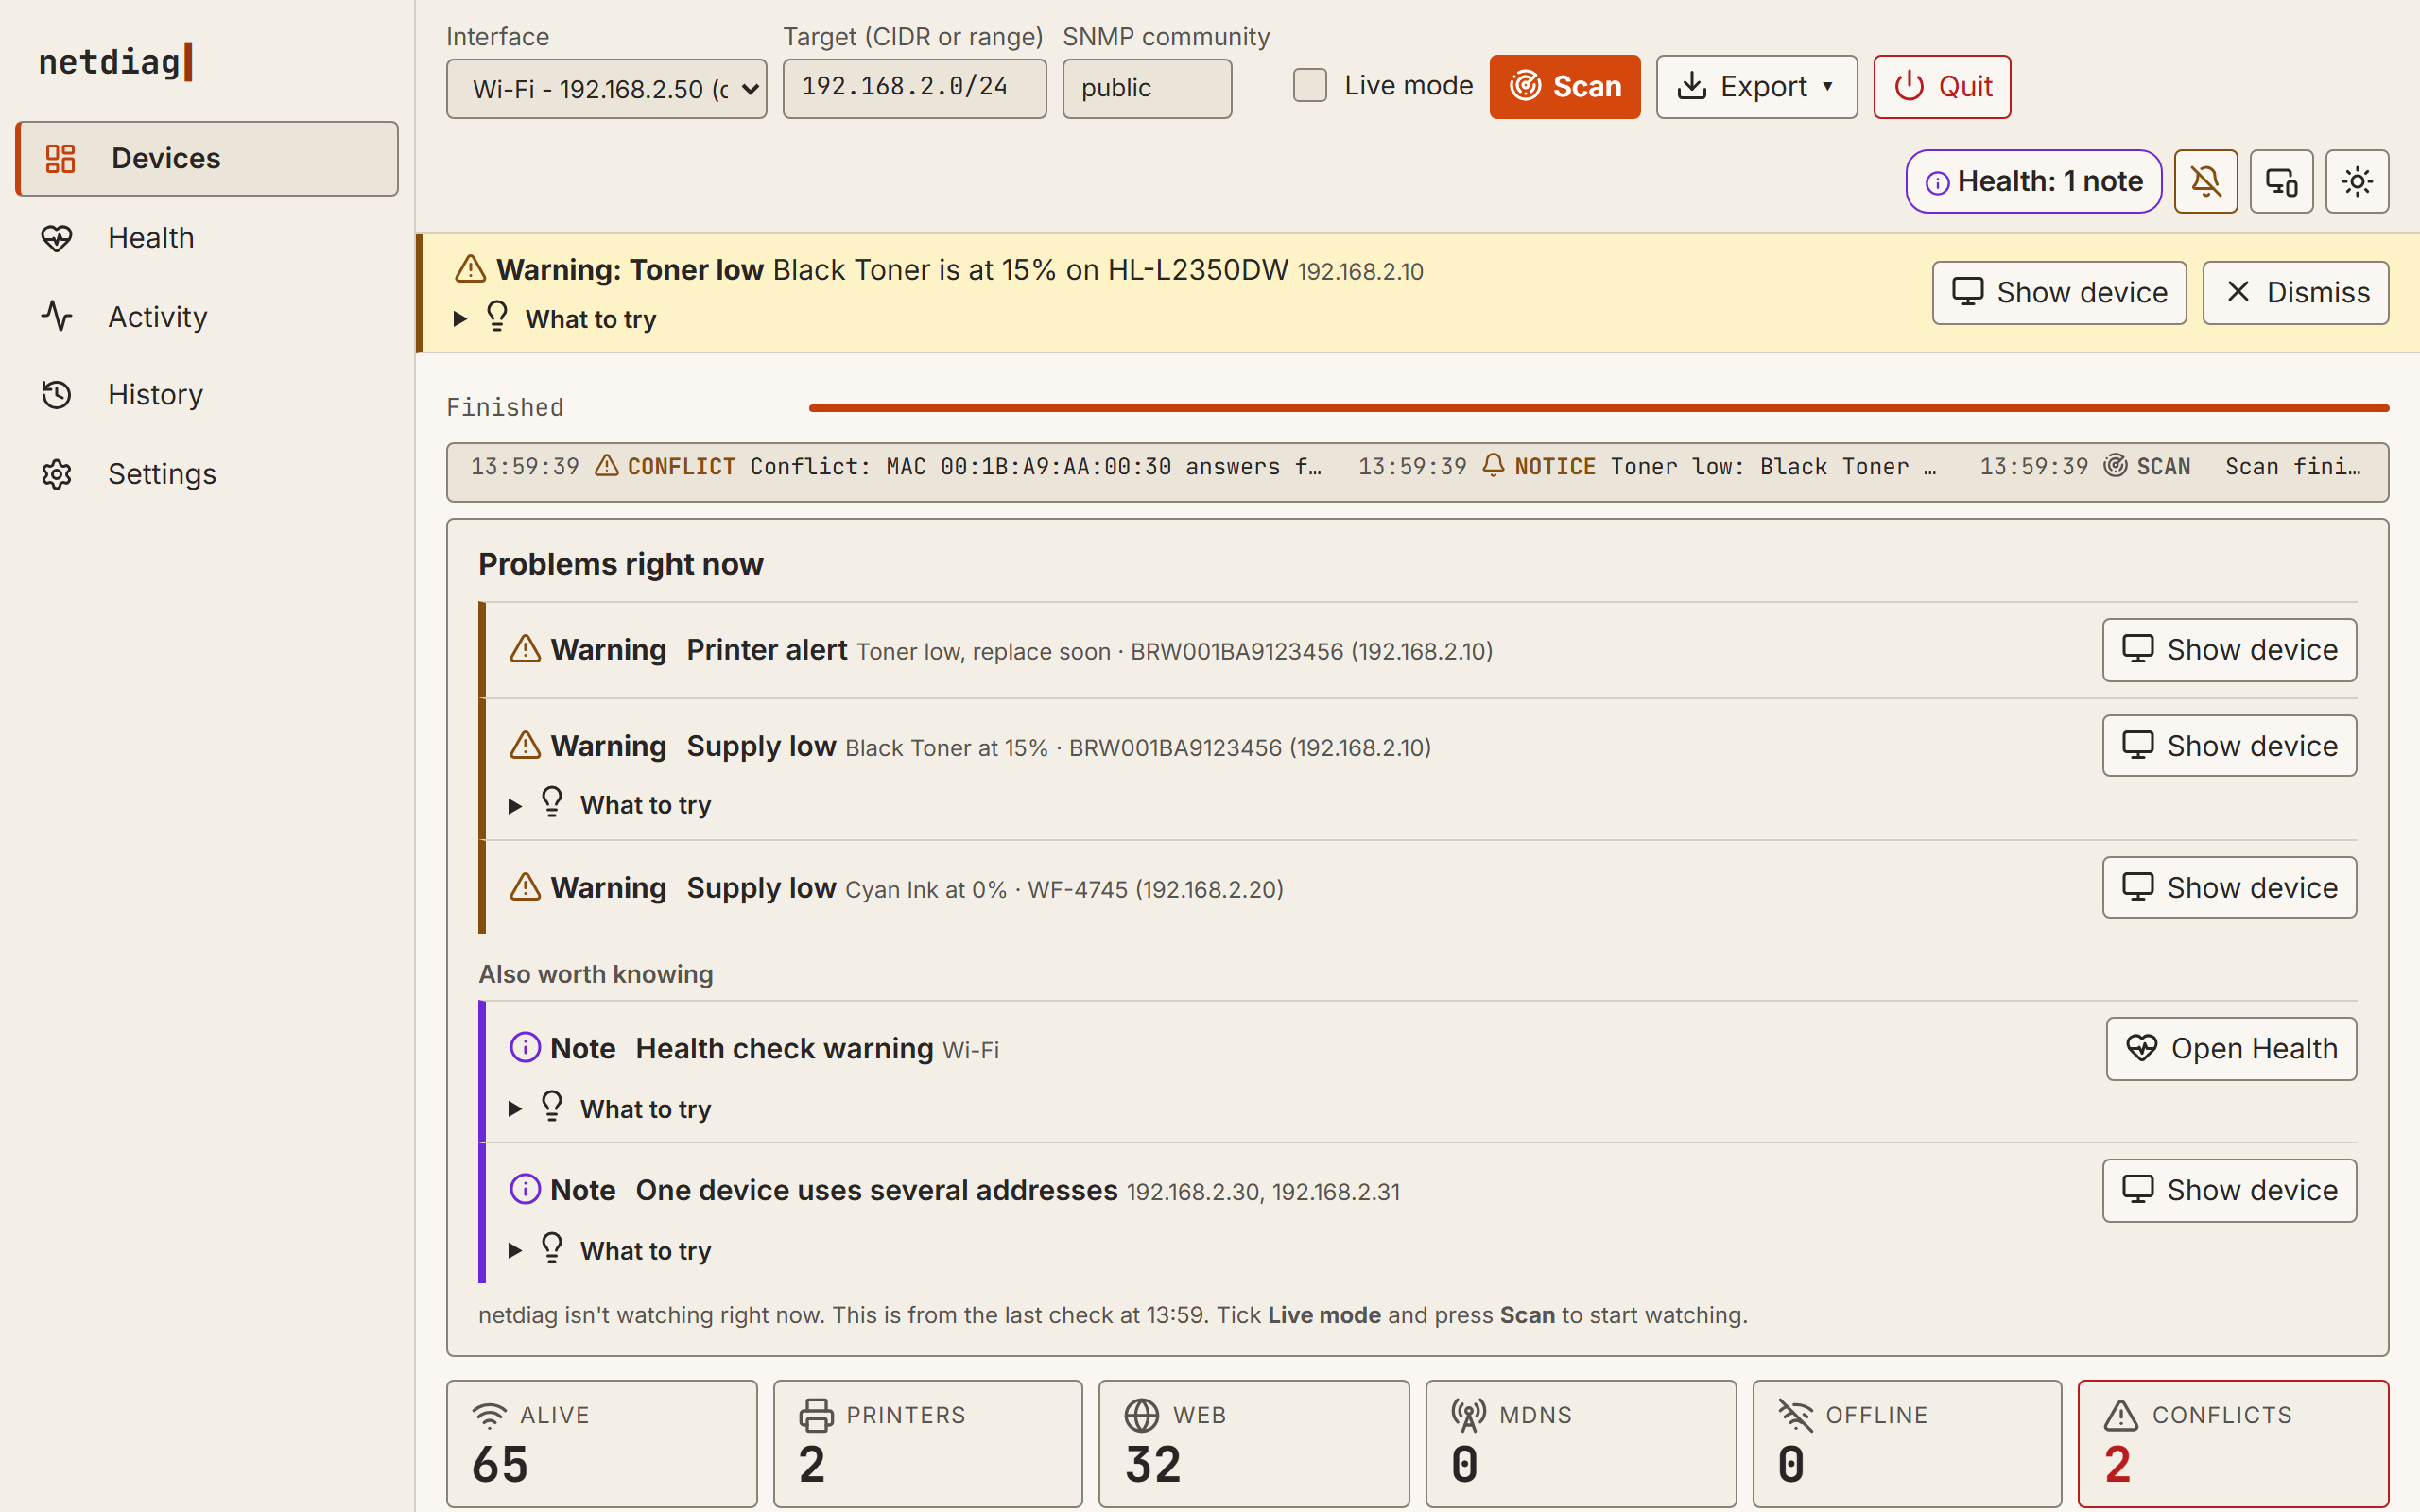Viewport: 2420px width, 1512px height.
Task: Click the Open Health button
Action: point(2231,1049)
